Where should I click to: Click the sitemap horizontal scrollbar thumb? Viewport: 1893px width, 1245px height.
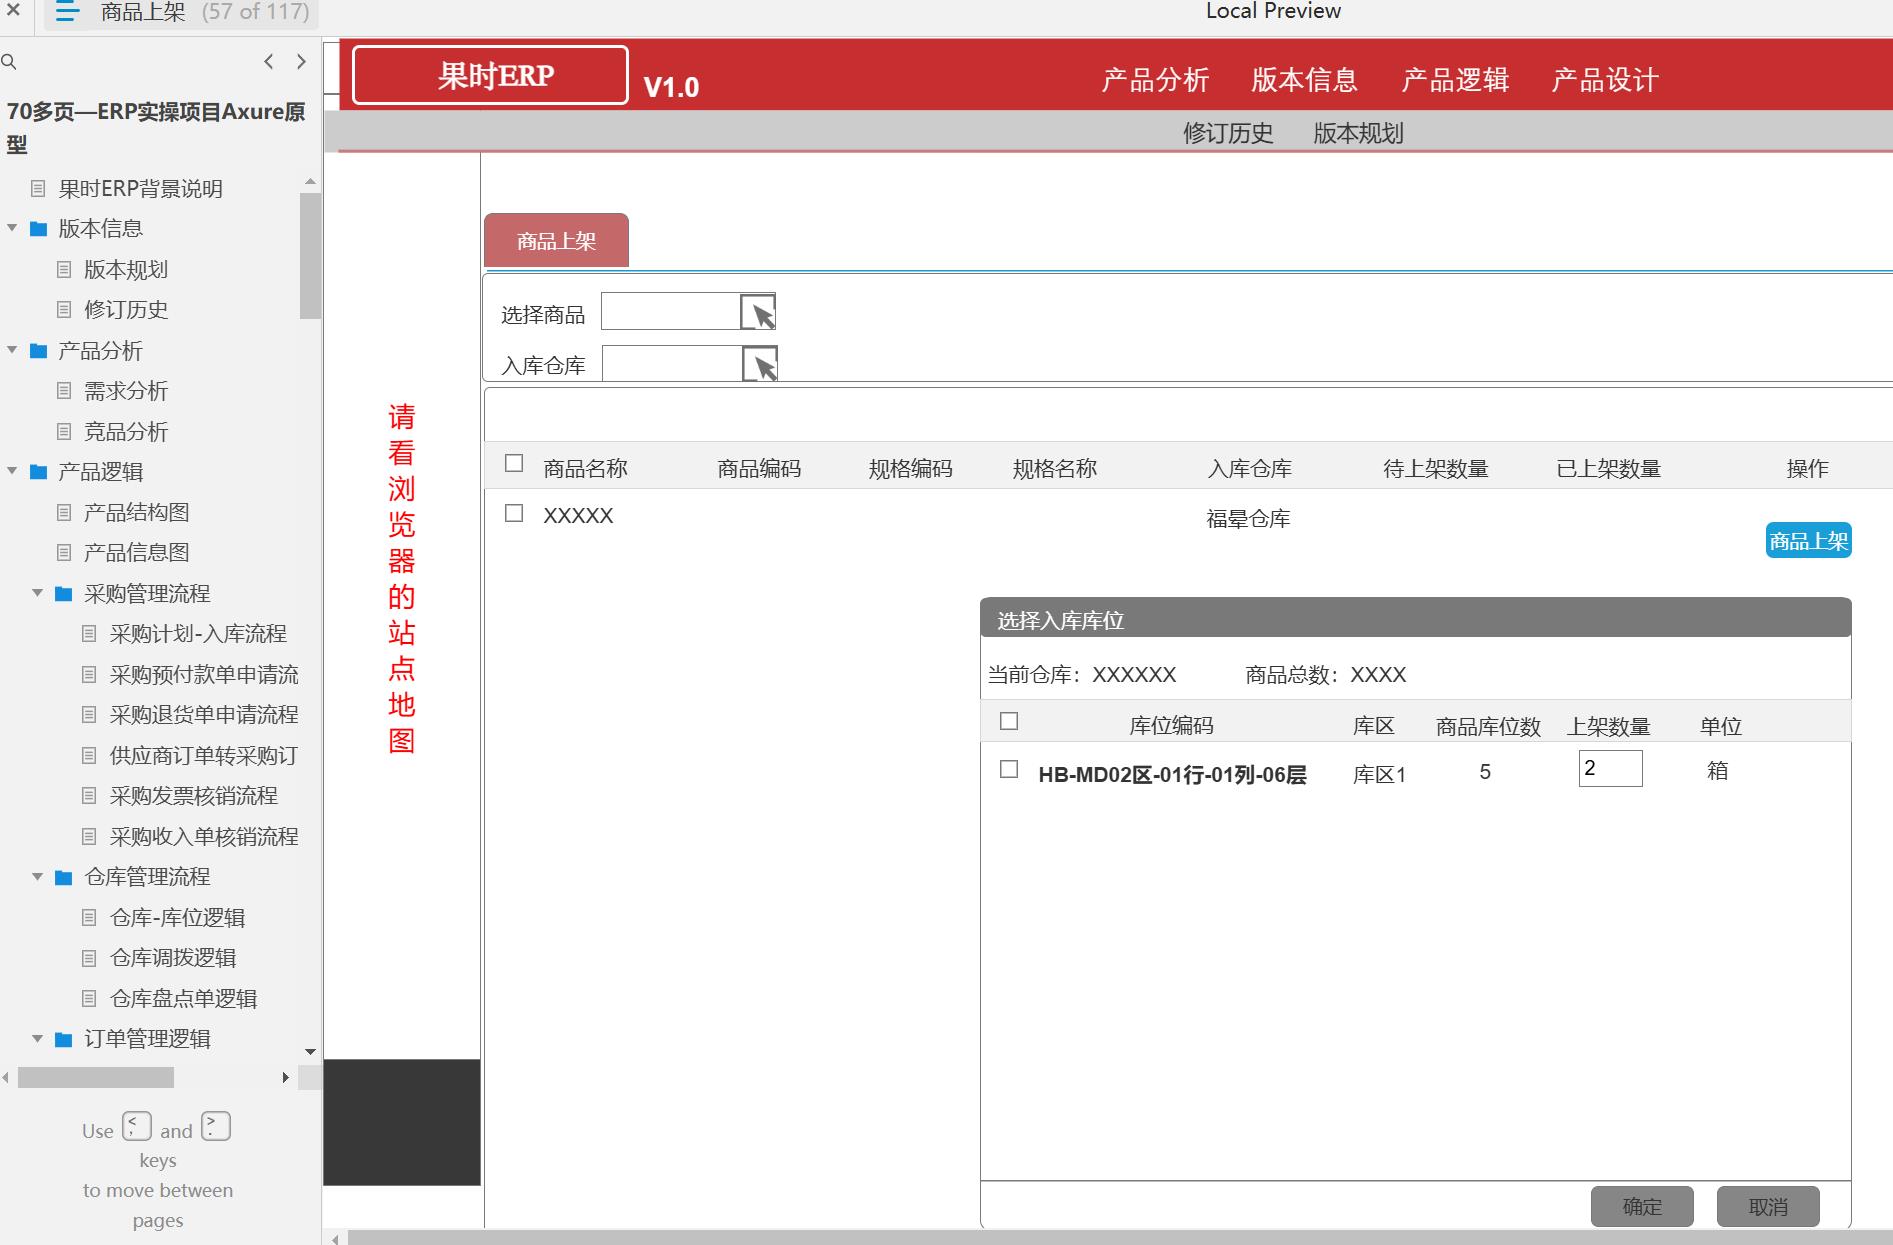(96, 1078)
